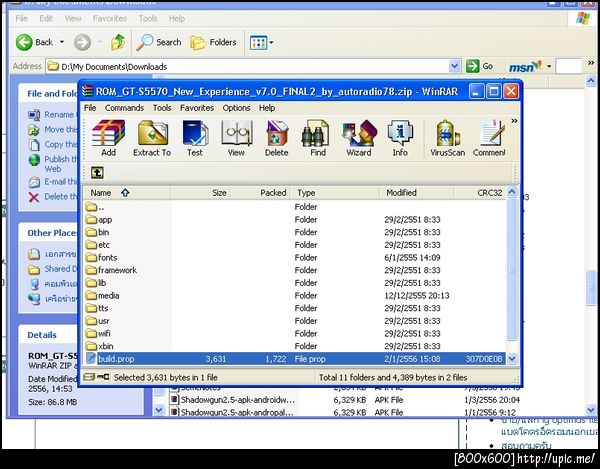Image resolution: width=600 pixels, height=469 pixels.
Task: Start VirusScan on the archive
Action: (447, 138)
